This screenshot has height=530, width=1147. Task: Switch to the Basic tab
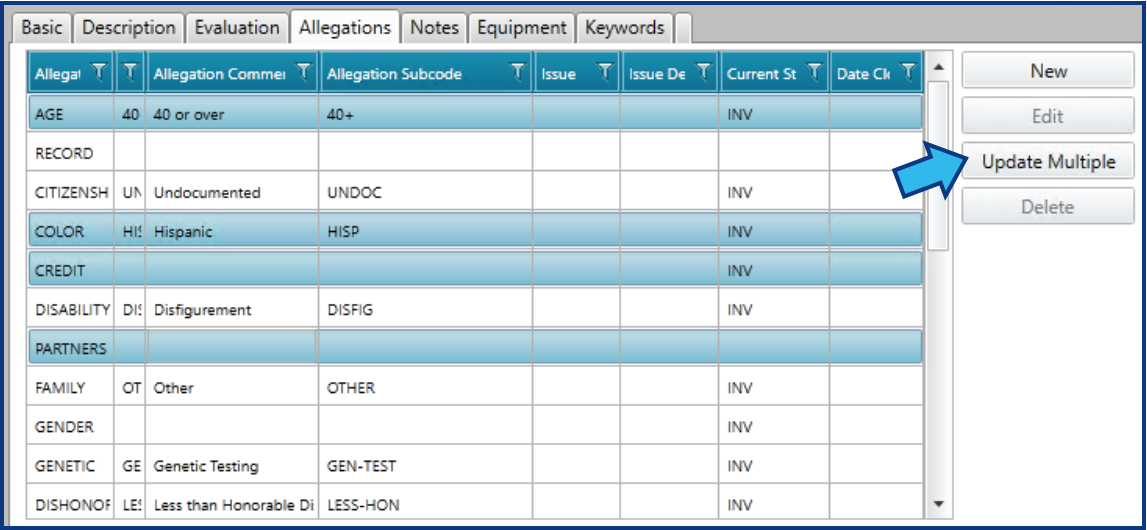[43, 28]
